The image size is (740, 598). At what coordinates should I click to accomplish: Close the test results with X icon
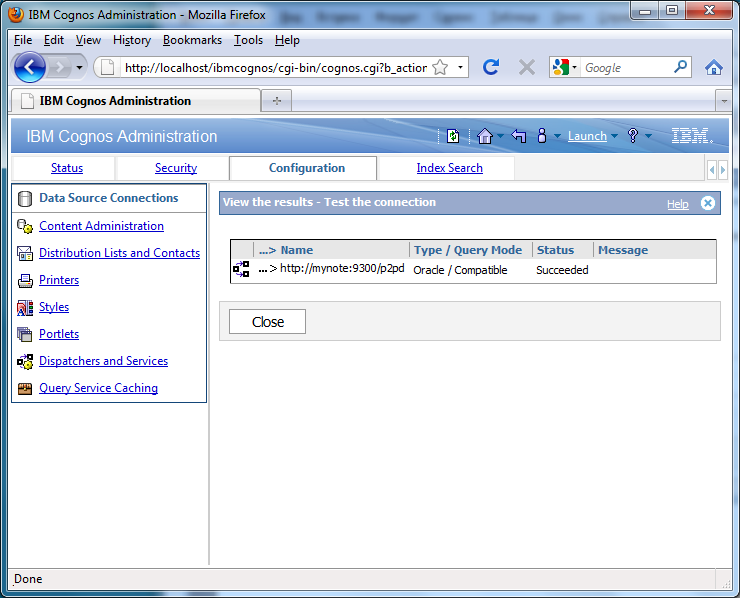pos(707,203)
